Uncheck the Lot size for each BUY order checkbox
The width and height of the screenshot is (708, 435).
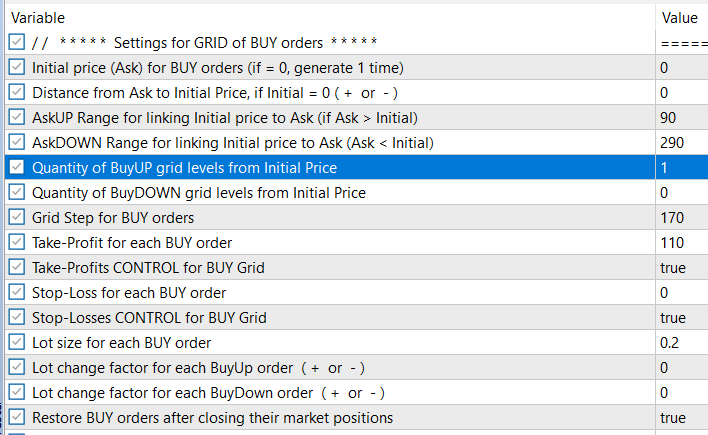pyautogui.click(x=16, y=342)
